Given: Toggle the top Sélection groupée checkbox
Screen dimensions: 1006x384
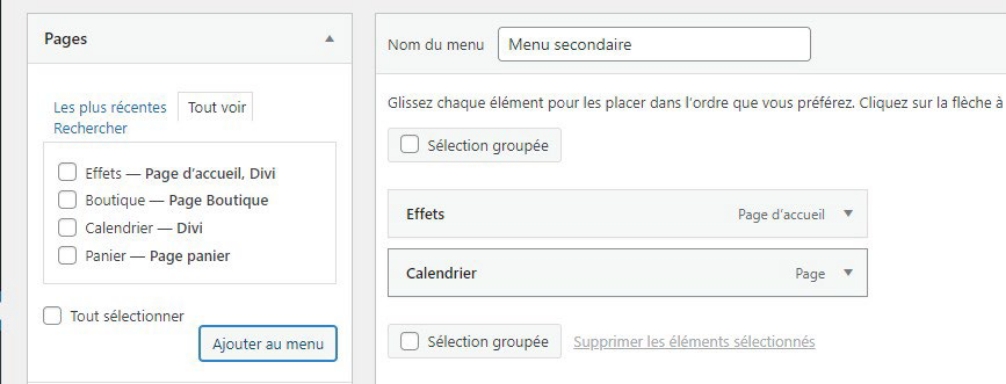Looking at the screenshot, I should tap(409, 145).
